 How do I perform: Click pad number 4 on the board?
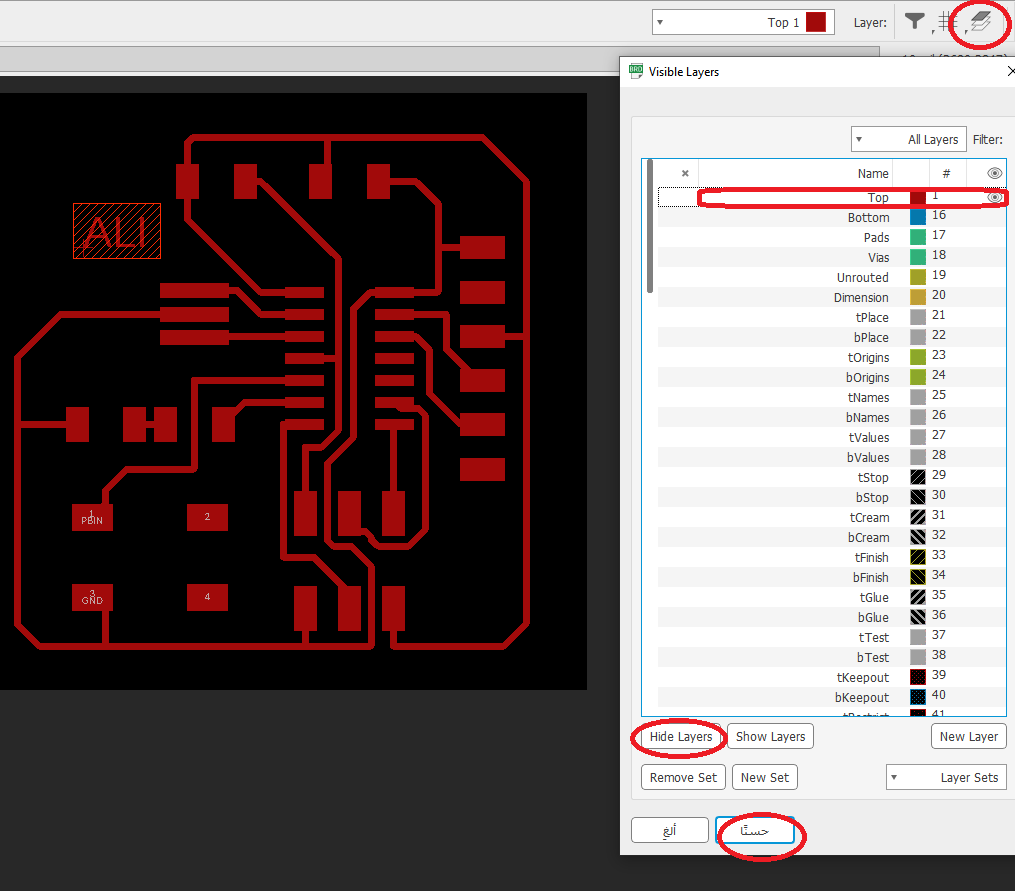pyautogui.click(x=207, y=597)
